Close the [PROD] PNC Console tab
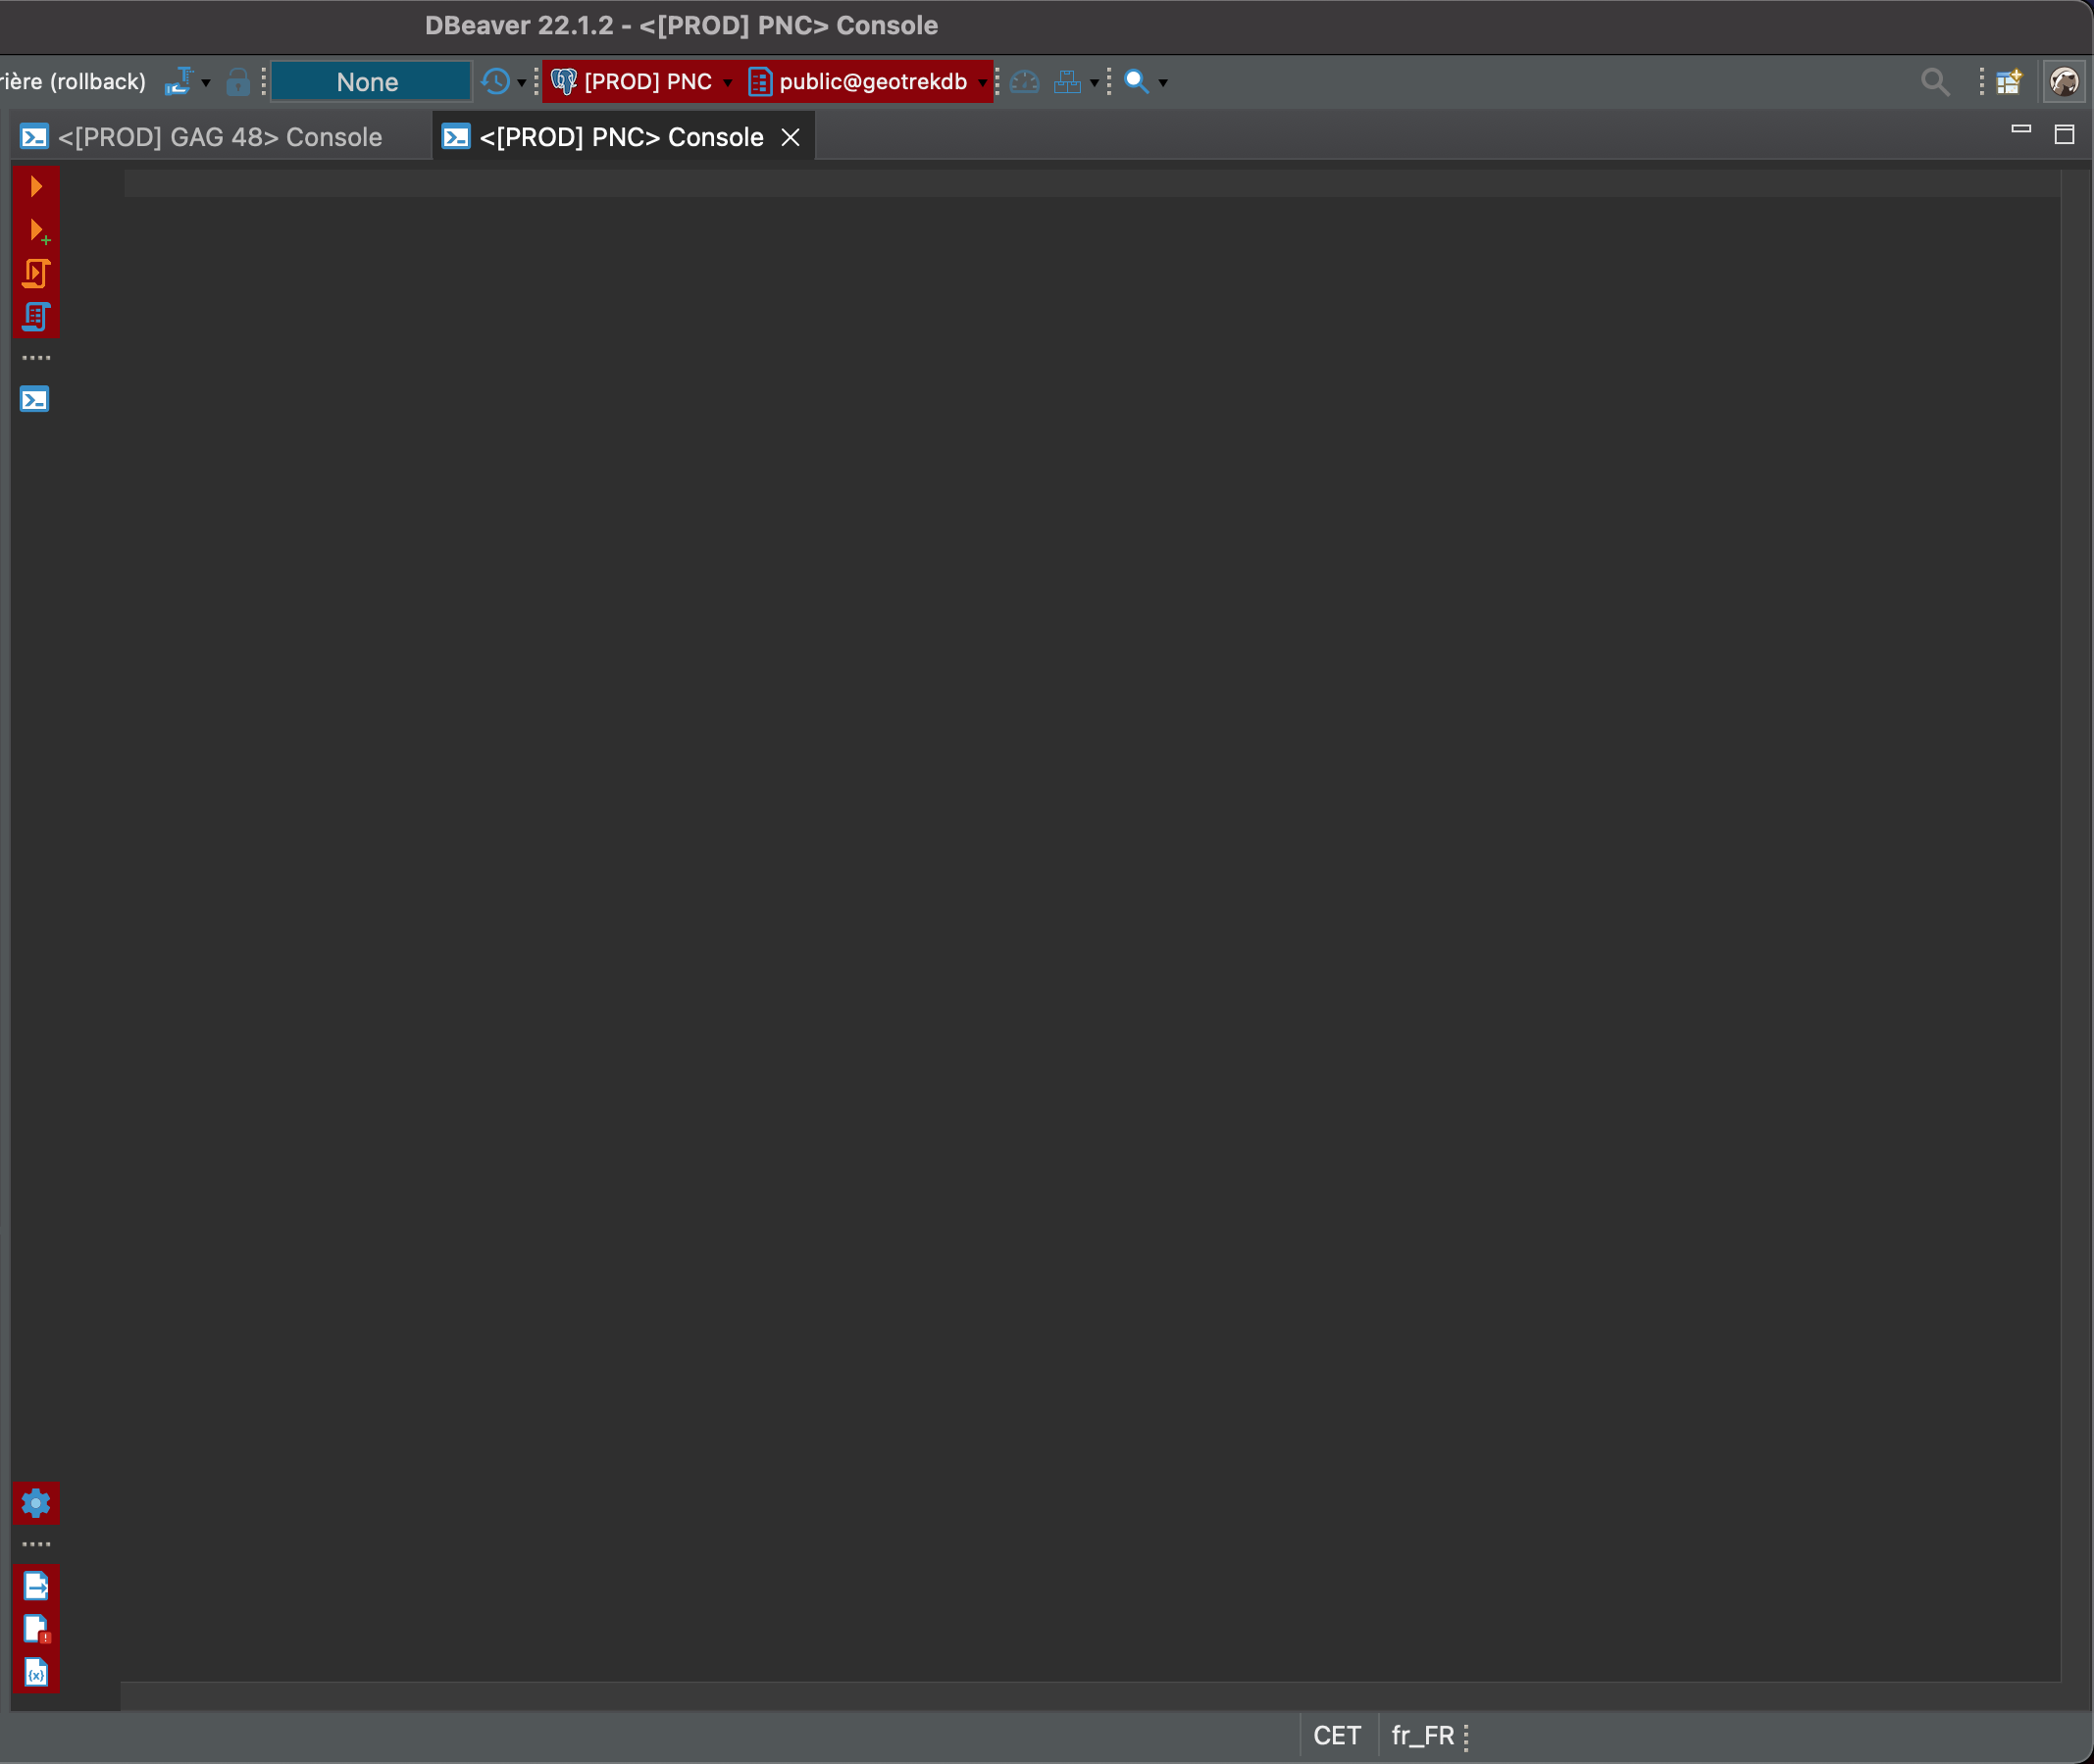This screenshot has width=2094, height=1764. coord(790,137)
